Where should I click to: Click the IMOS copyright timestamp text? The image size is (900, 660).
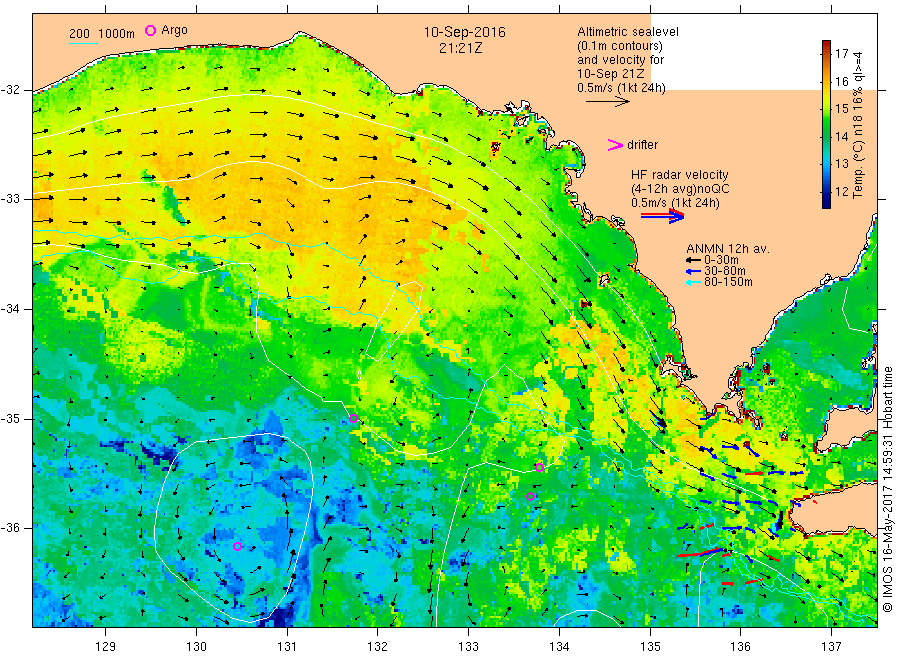coord(888,489)
